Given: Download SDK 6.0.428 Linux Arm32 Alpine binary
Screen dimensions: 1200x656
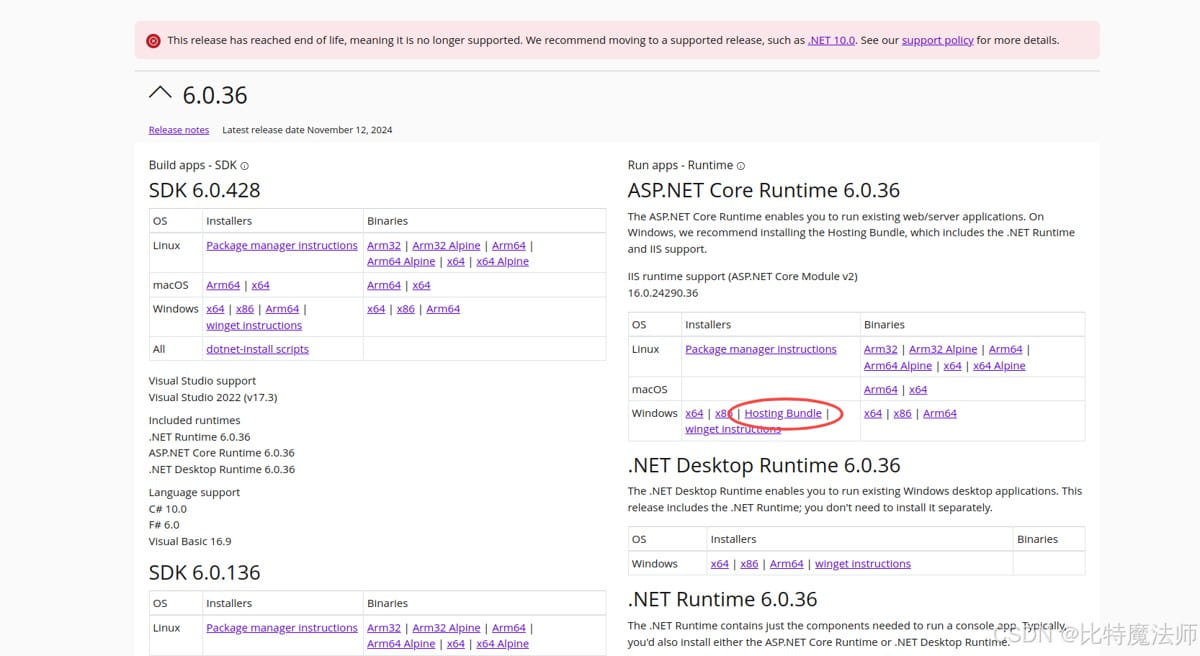Looking at the screenshot, I should [446, 245].
